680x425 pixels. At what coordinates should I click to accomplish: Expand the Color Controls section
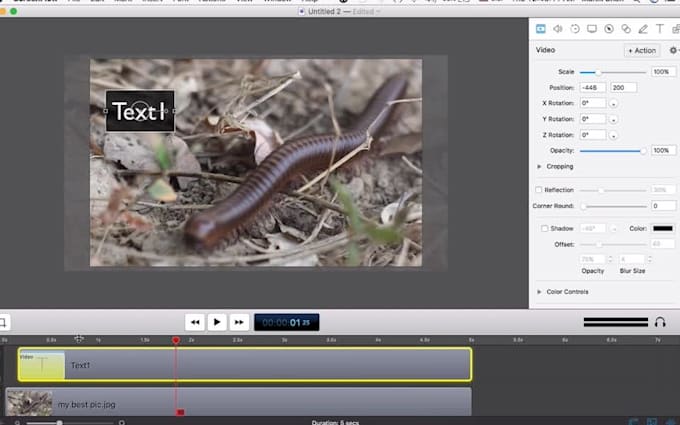539,292
